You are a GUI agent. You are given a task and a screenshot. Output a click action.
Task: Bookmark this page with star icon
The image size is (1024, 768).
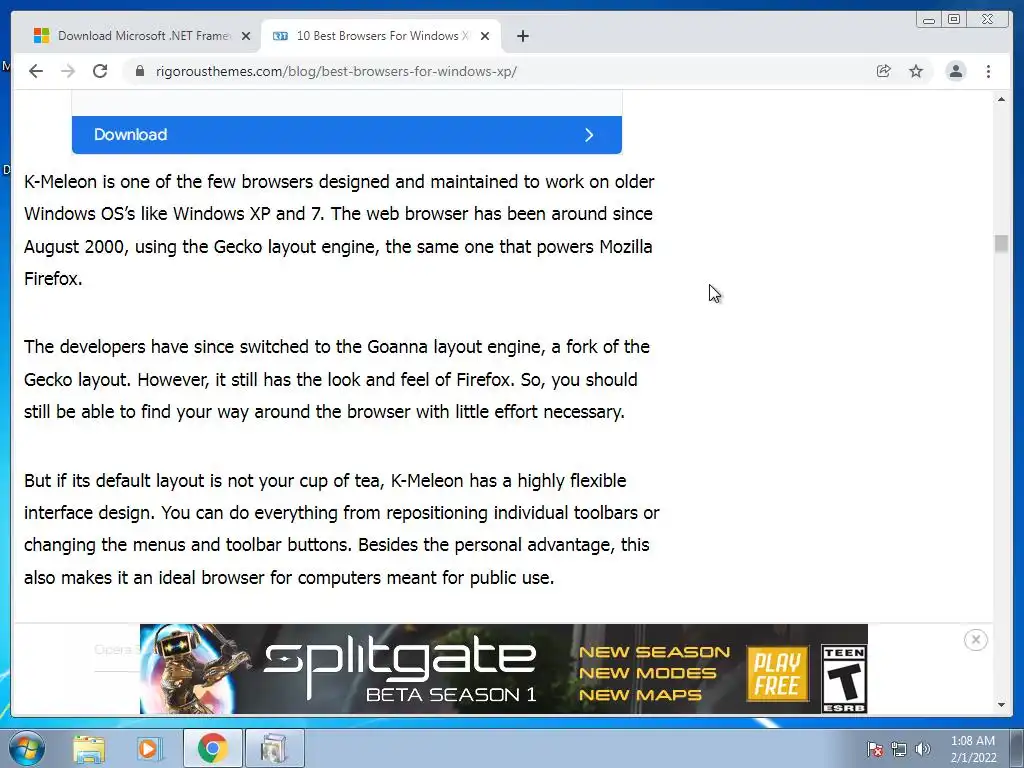(x=916, y=71)
